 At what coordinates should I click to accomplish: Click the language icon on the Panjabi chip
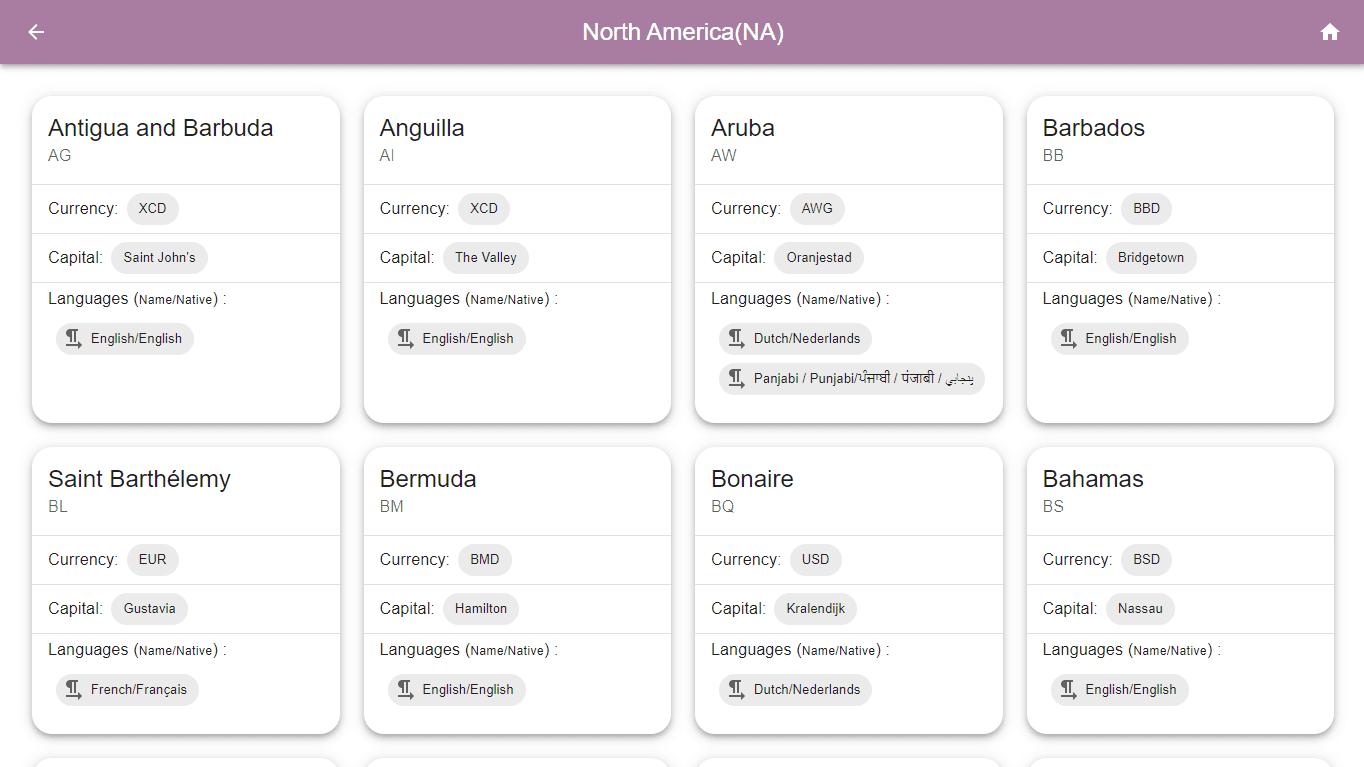pyautogui.click(x=736, y=378)
